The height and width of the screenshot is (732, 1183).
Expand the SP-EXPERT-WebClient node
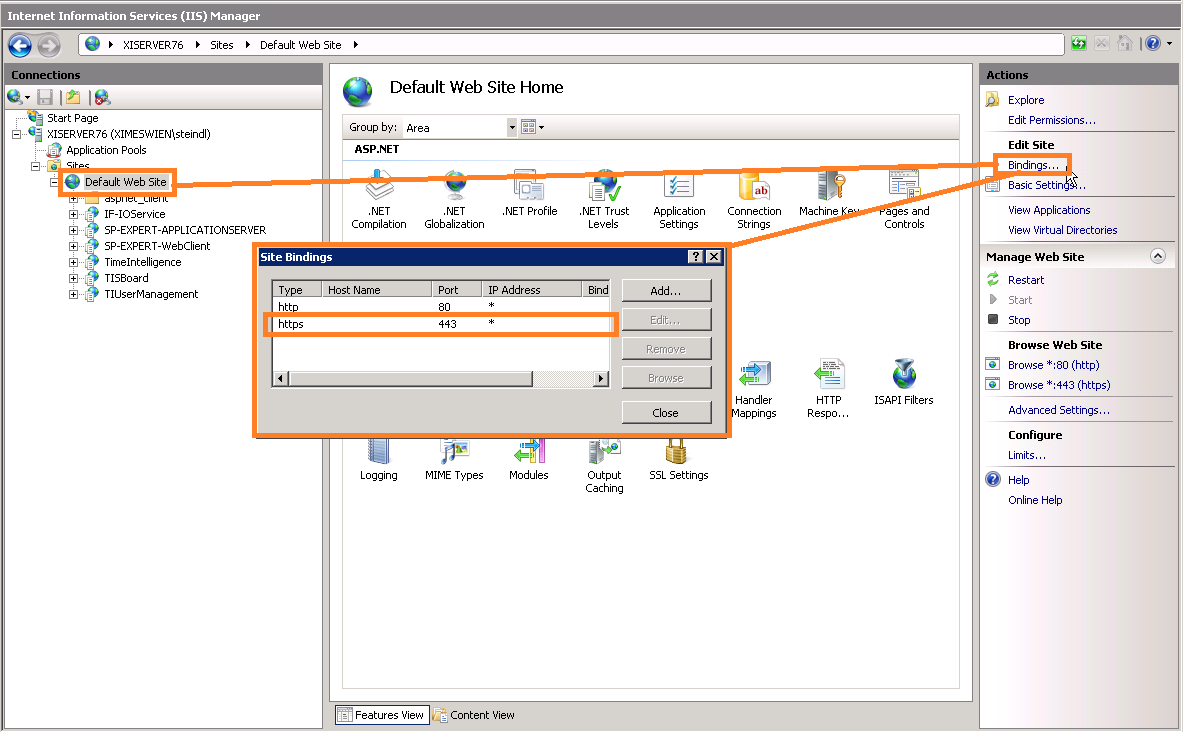coord(73,246)
